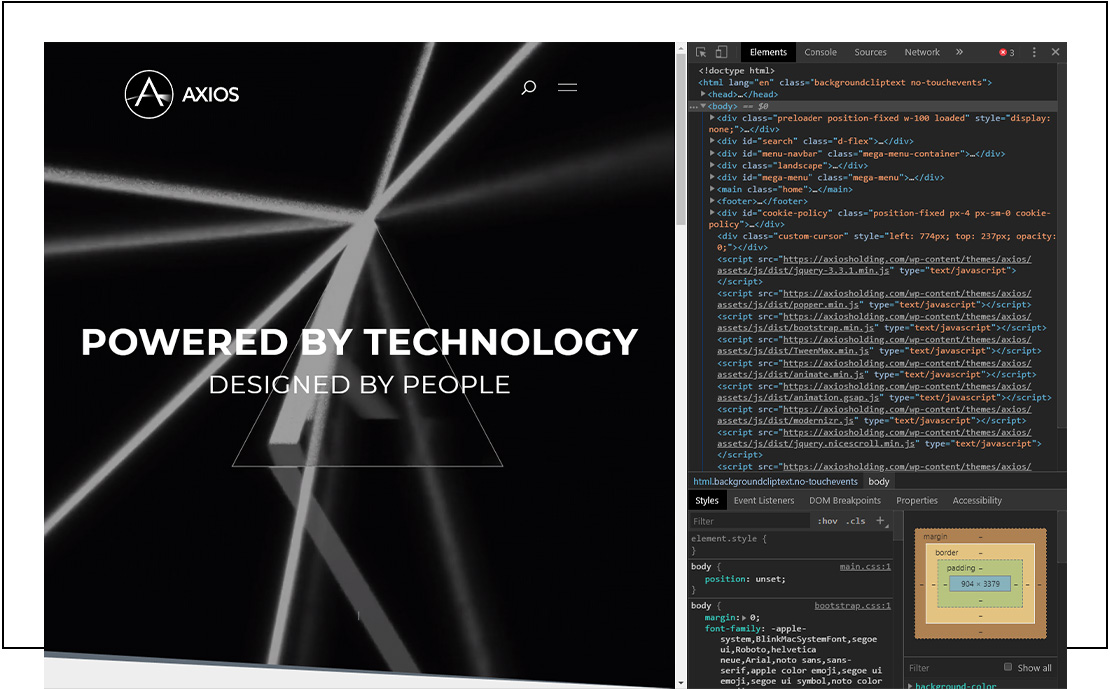1110x689 pixels.
Task: Expand the div id="mega-menu" node
Action: pos(712,177)
